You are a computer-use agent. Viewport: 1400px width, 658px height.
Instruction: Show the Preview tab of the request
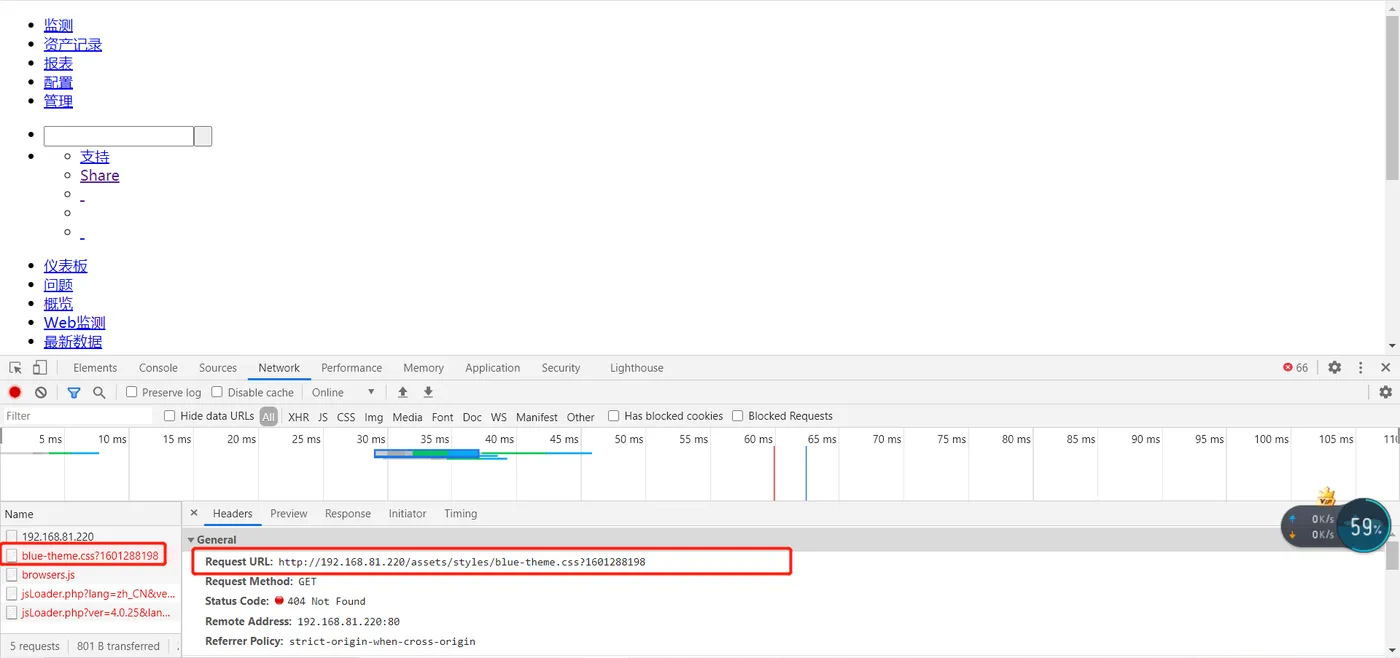point(289,514)
